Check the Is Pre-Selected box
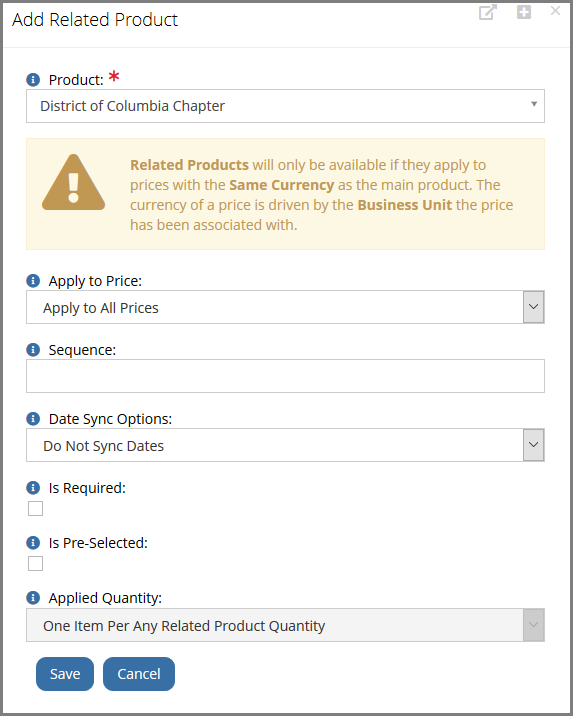573x716 pixels. pos(36,563)
